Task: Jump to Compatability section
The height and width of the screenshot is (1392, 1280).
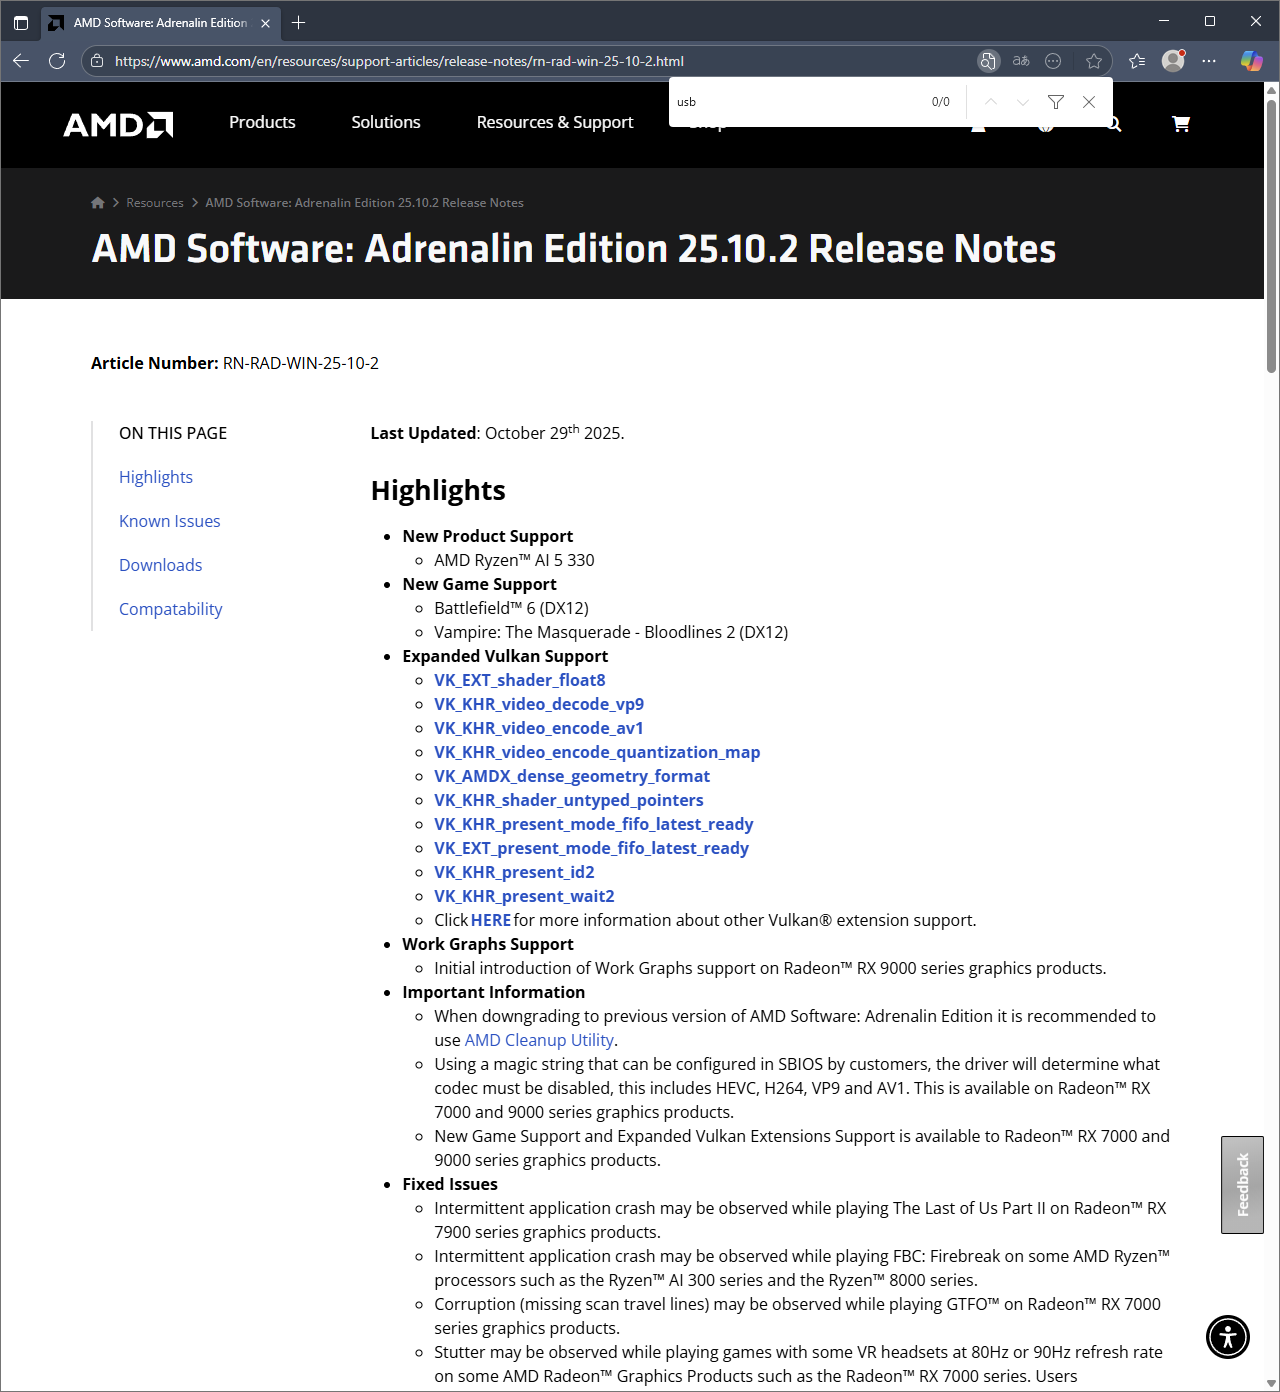Action: [x=171, y=609]
